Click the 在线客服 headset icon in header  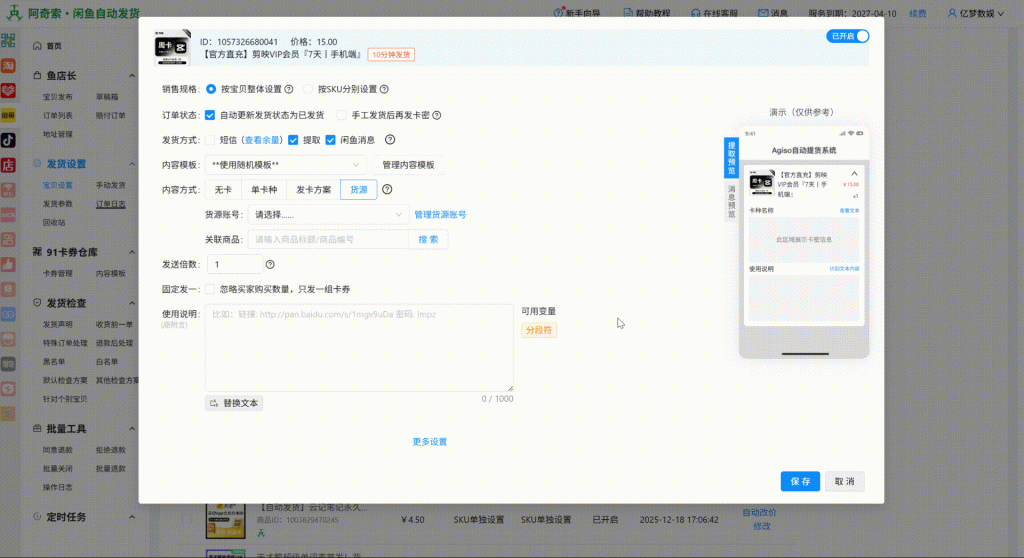tap(696, 12)
